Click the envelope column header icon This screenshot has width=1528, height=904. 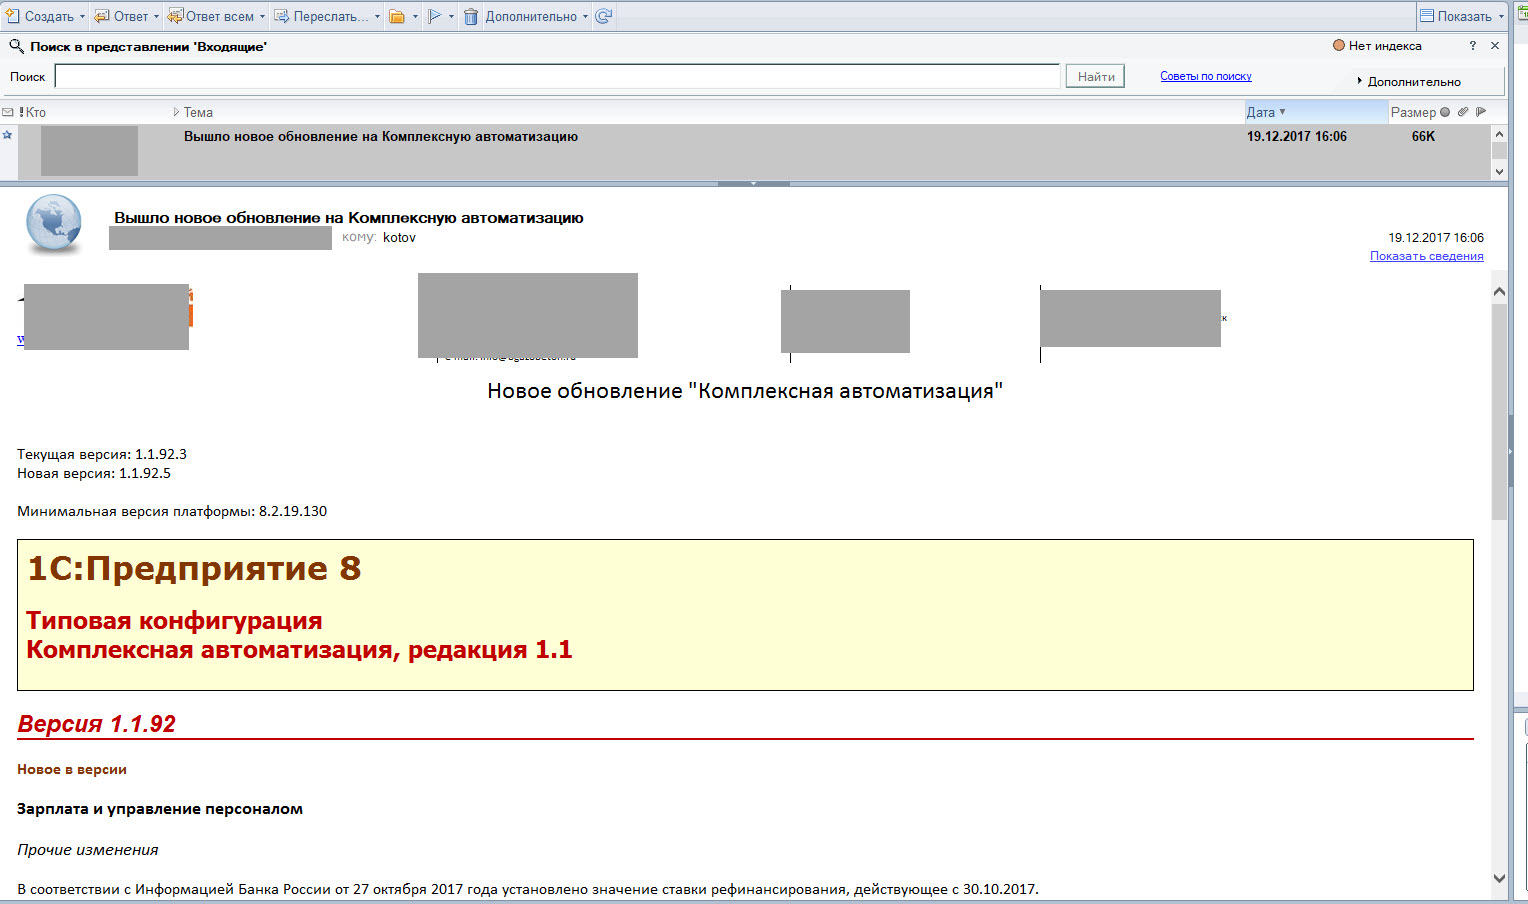tap(8, 112)
